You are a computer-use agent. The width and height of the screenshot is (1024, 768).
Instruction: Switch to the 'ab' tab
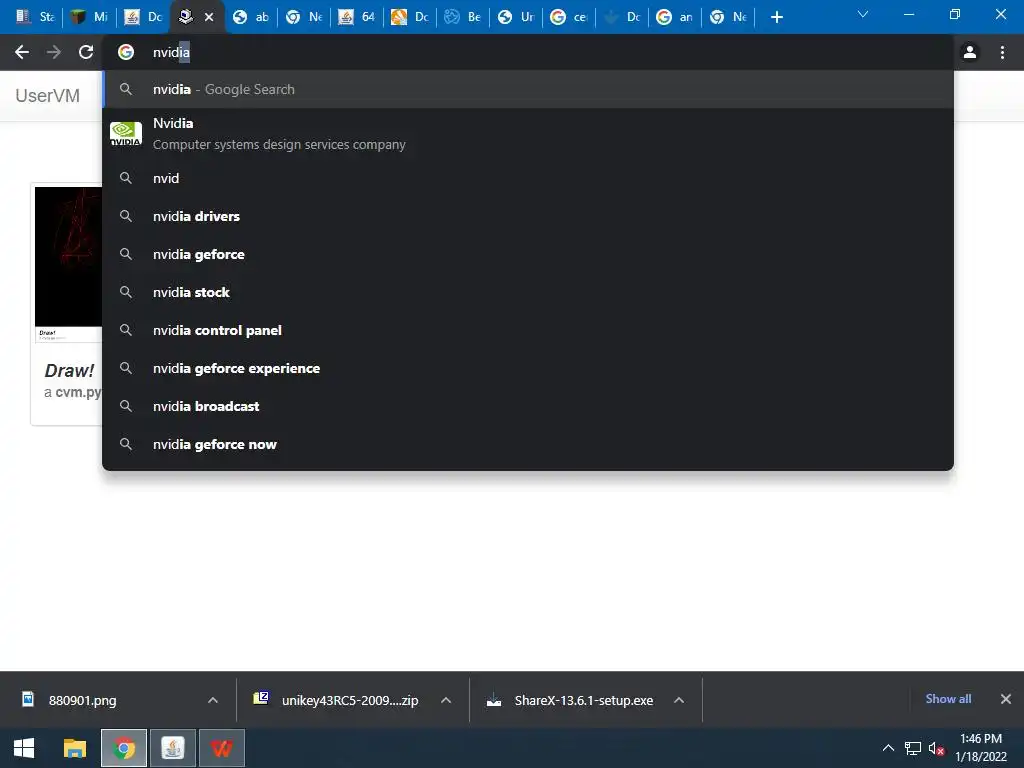click(x=251, y=17)
